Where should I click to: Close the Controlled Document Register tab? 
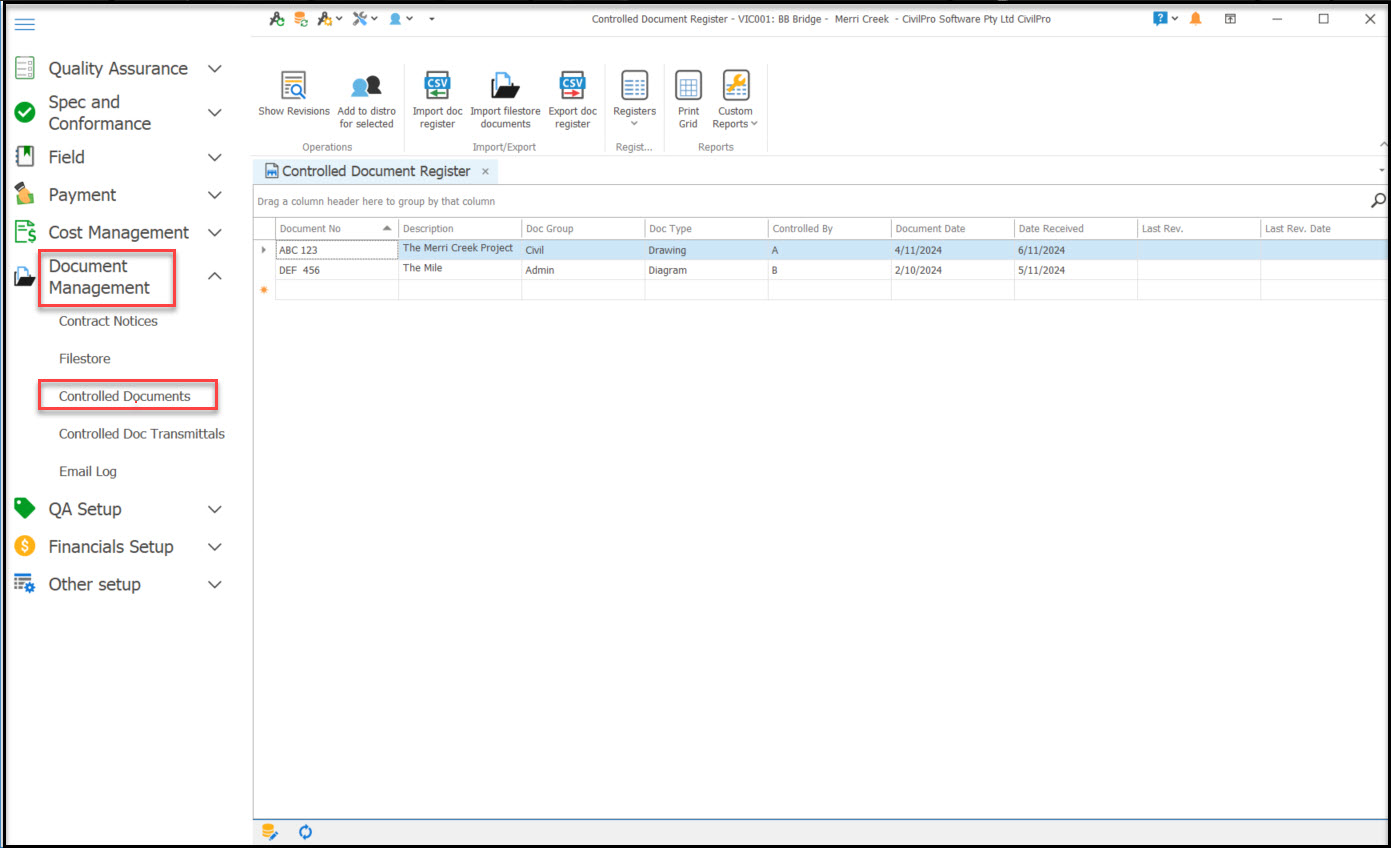(485, 172)
